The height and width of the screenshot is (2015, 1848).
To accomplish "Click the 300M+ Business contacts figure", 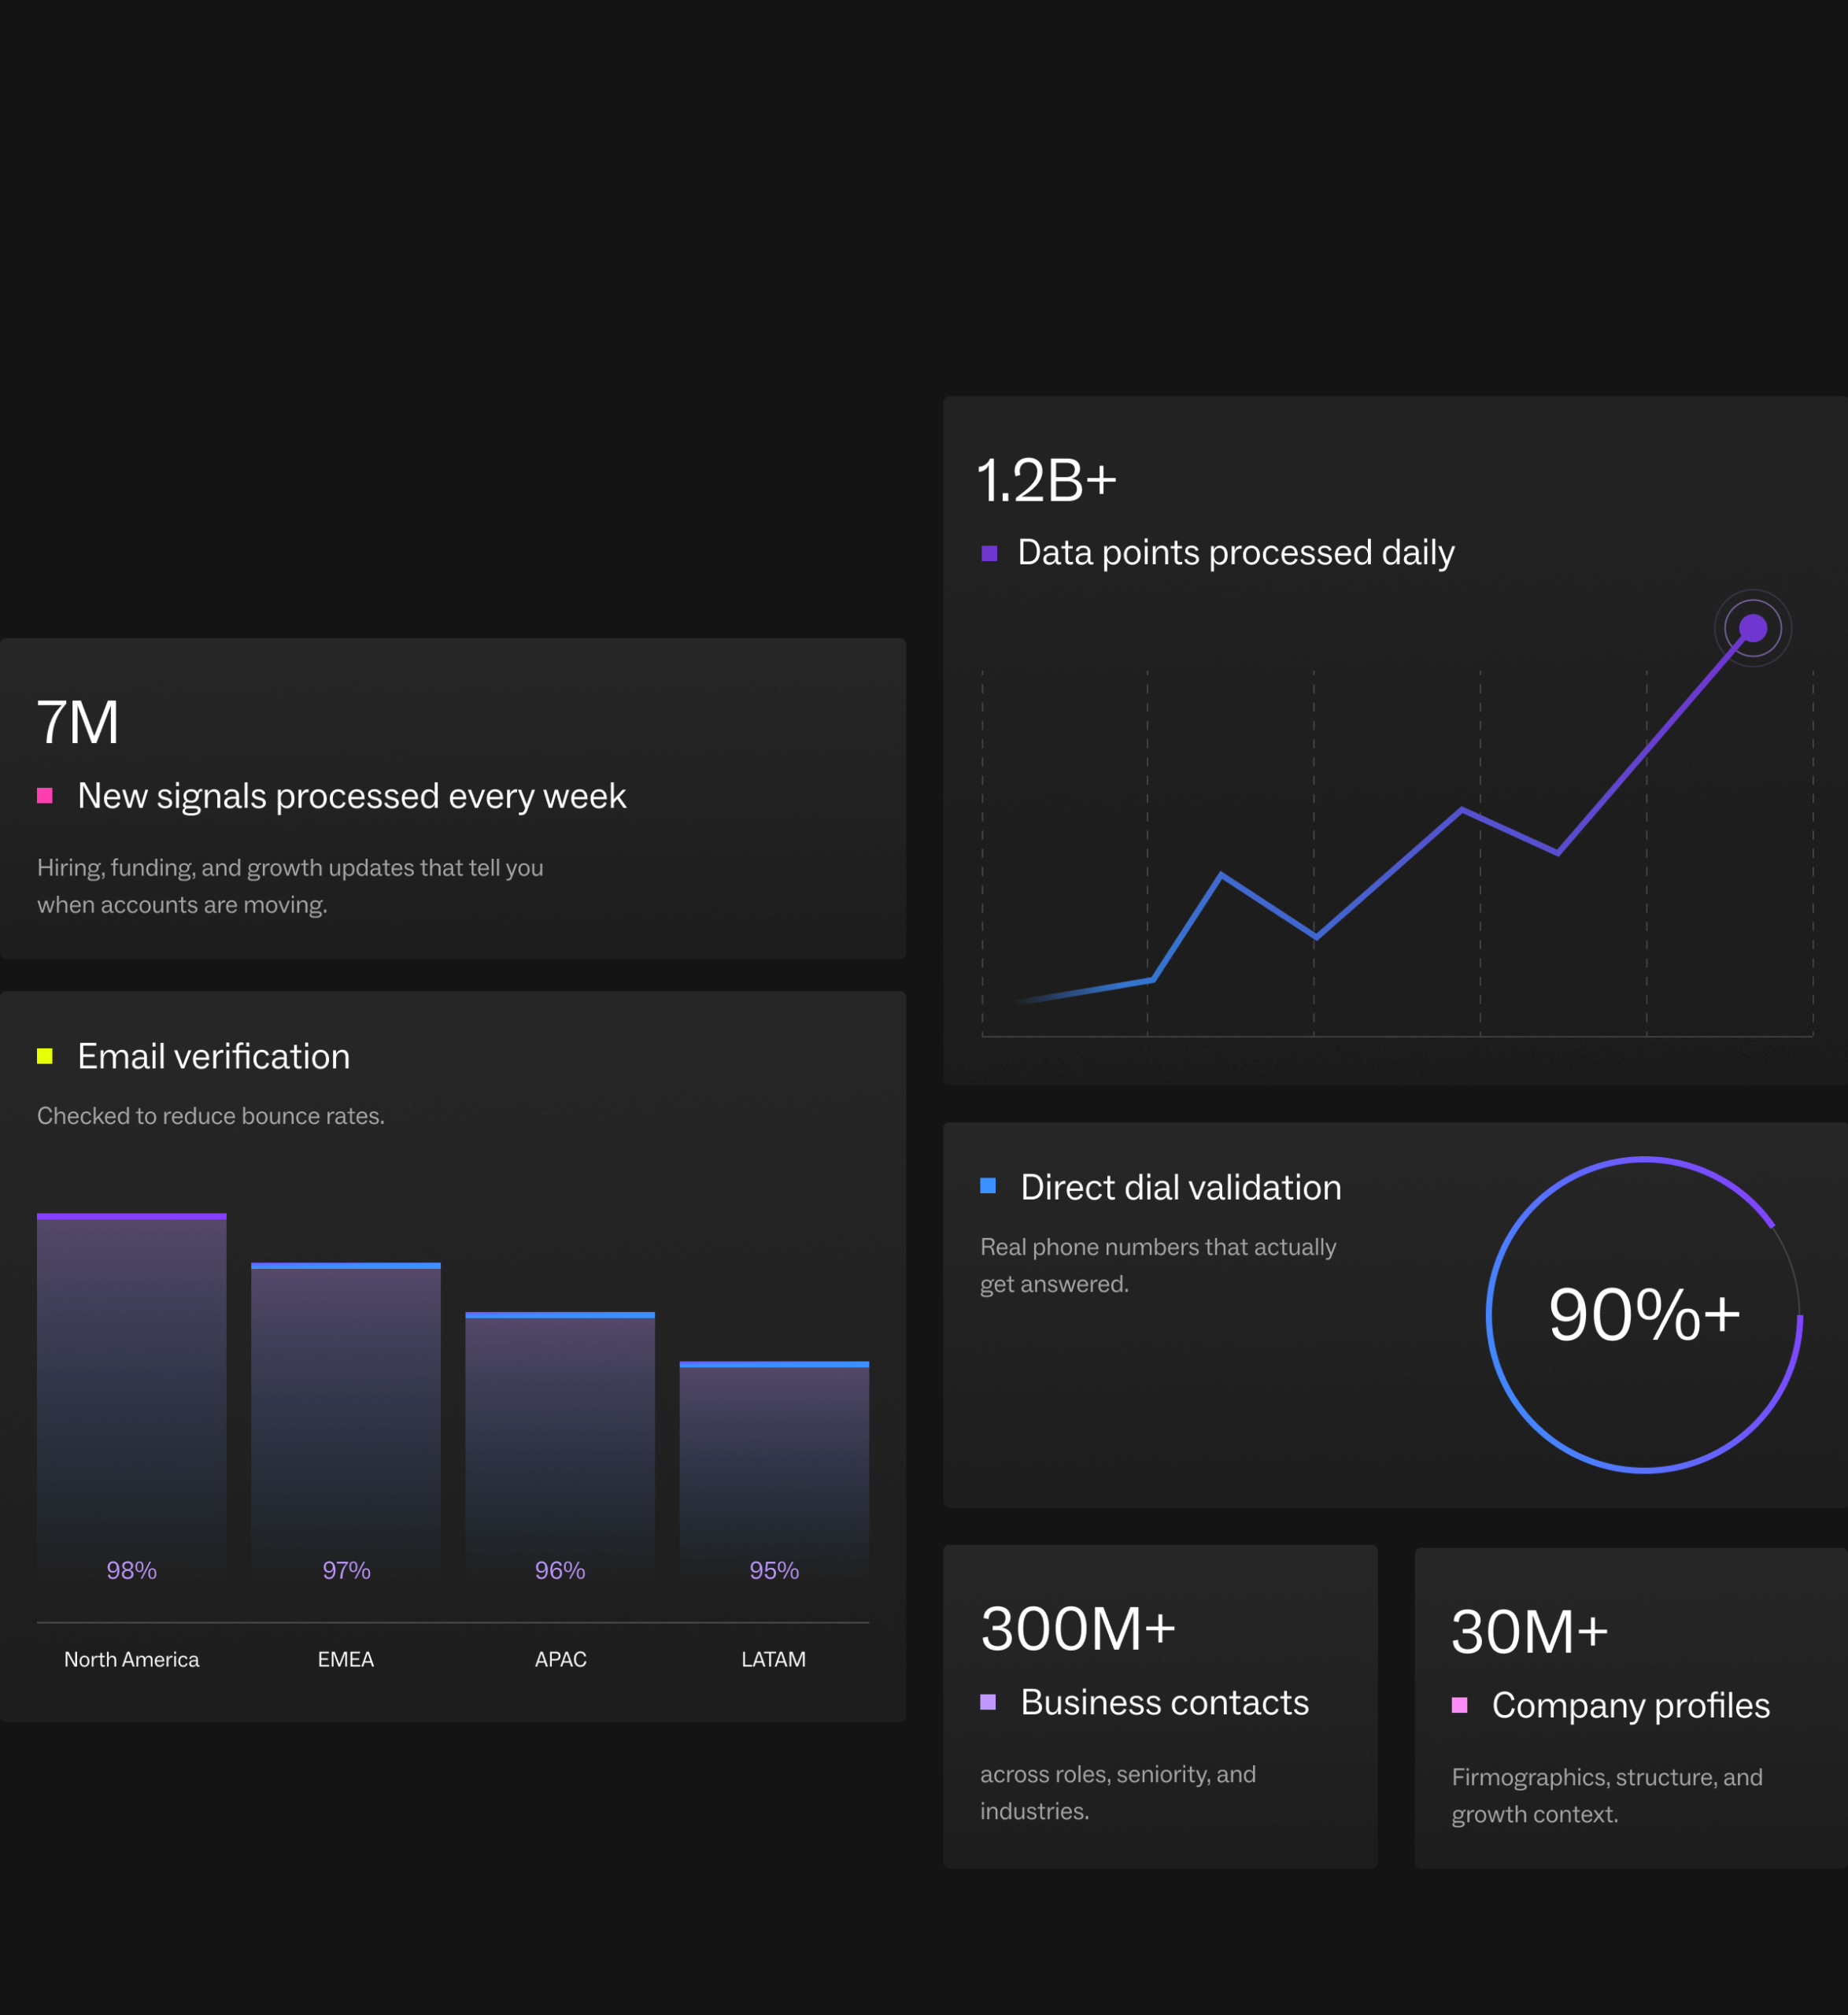I will point(1078,1628).
